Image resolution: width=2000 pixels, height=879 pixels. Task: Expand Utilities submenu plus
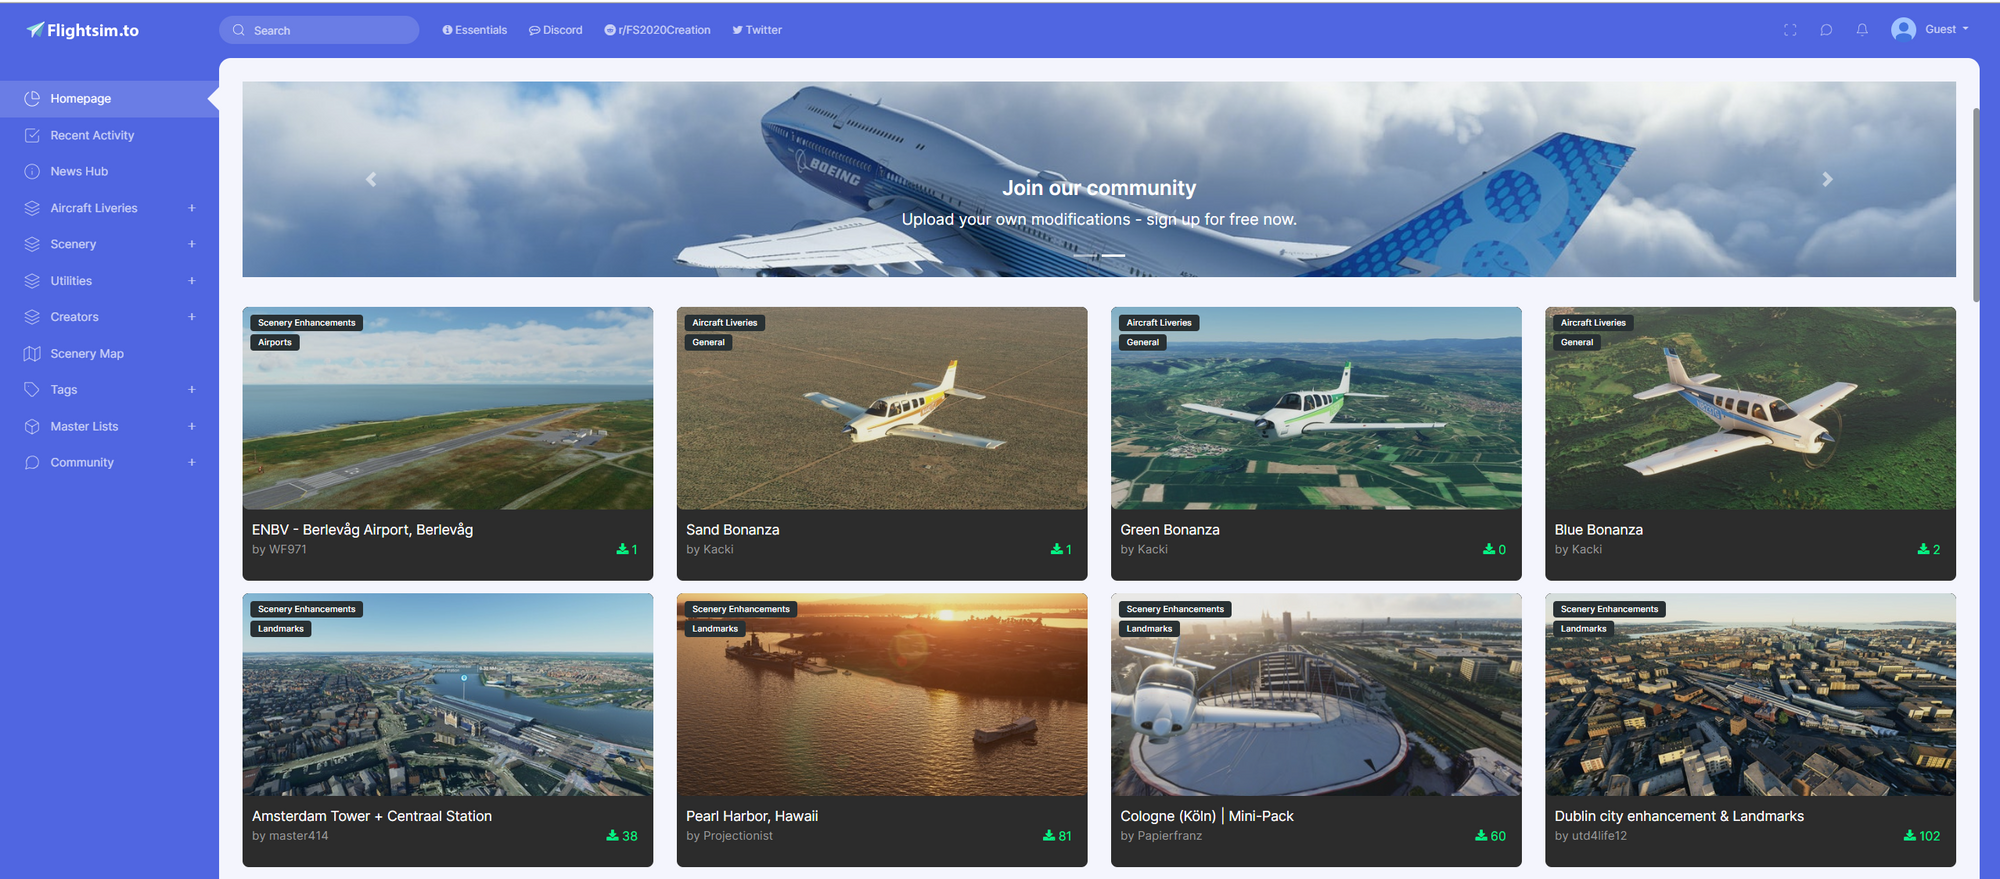[192, 281]
